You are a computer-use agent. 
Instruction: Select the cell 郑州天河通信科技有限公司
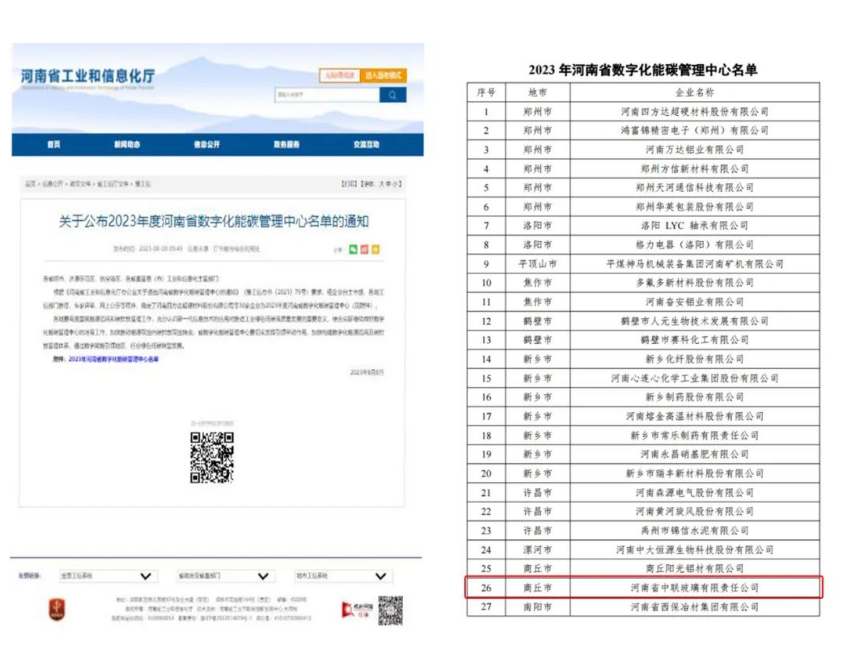(x=695, y=188)
